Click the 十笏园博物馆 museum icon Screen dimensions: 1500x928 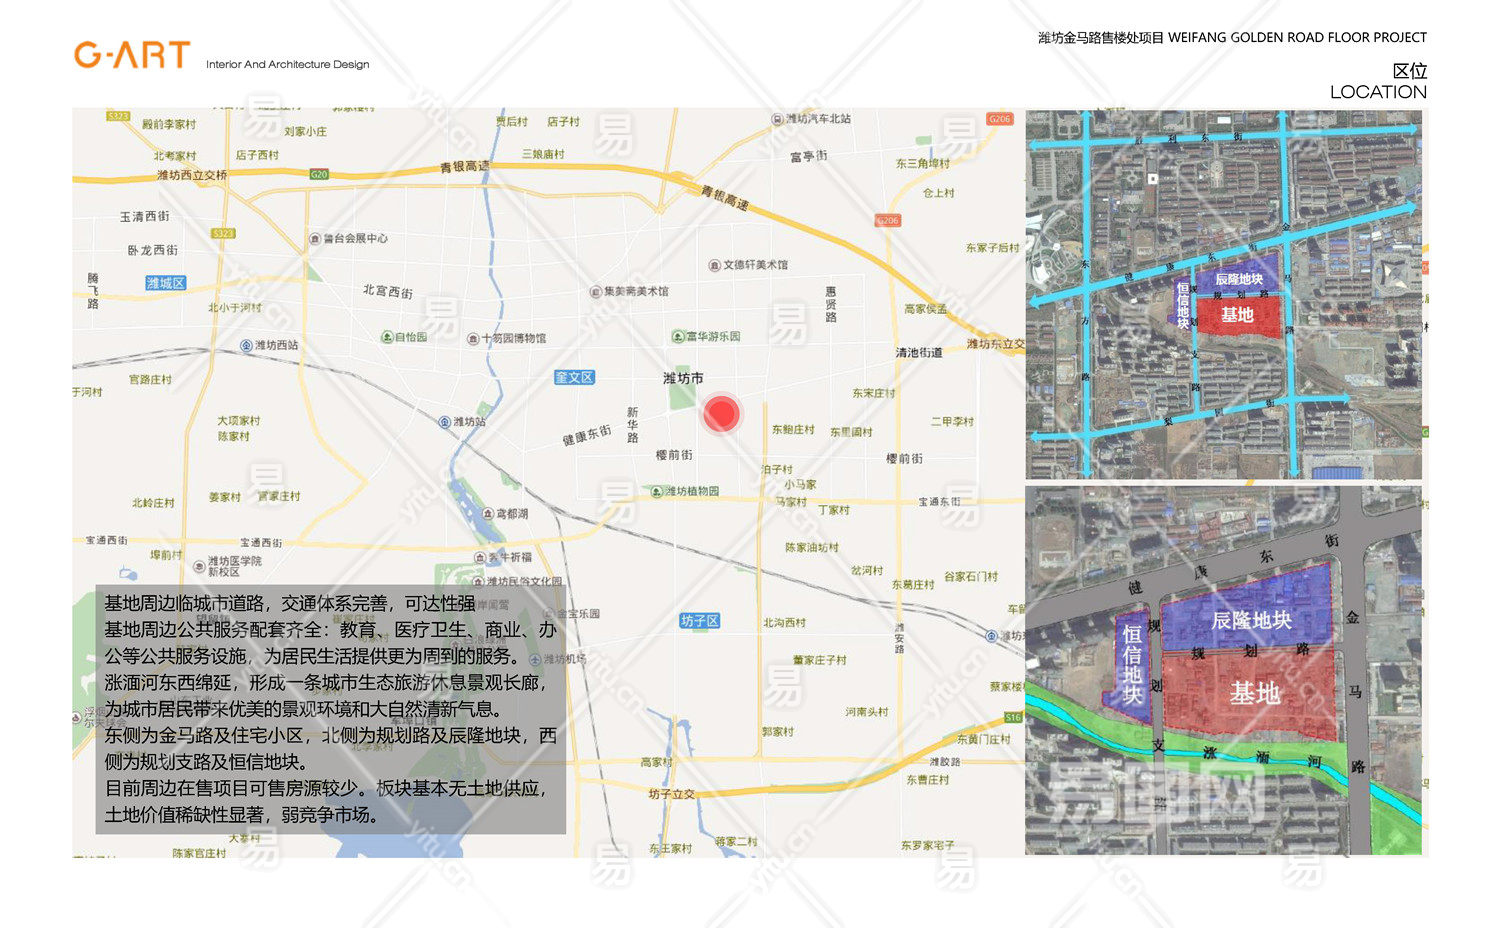pos(473,339)
